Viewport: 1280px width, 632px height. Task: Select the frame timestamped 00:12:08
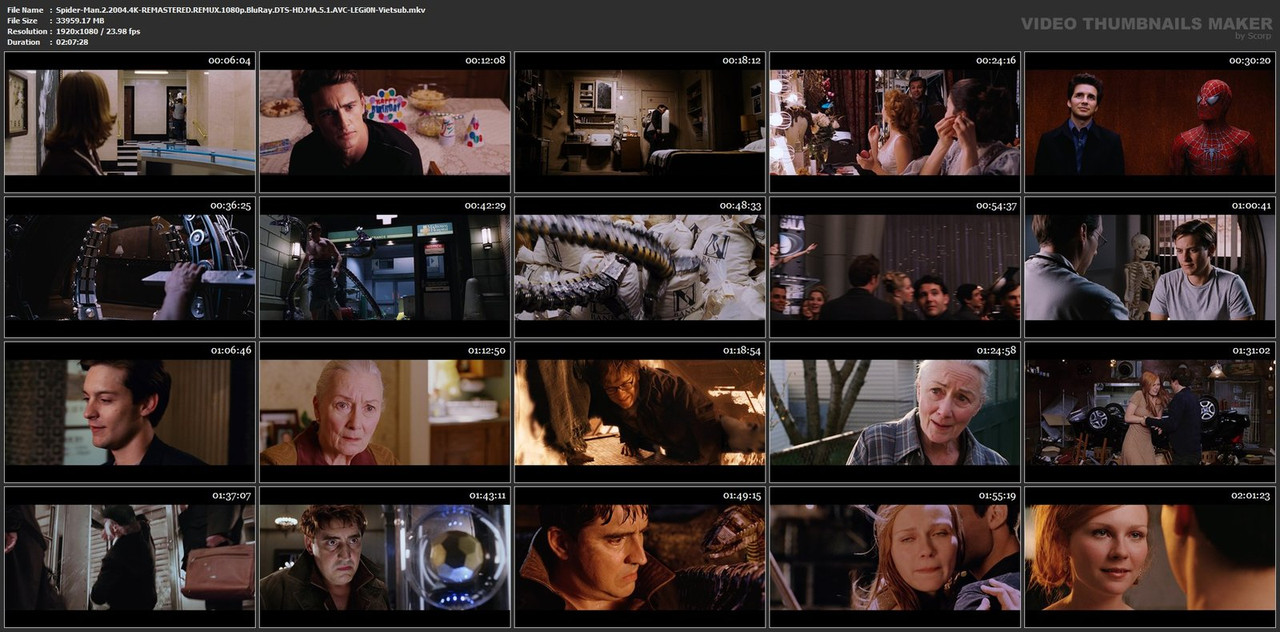(x=385, y=122)
